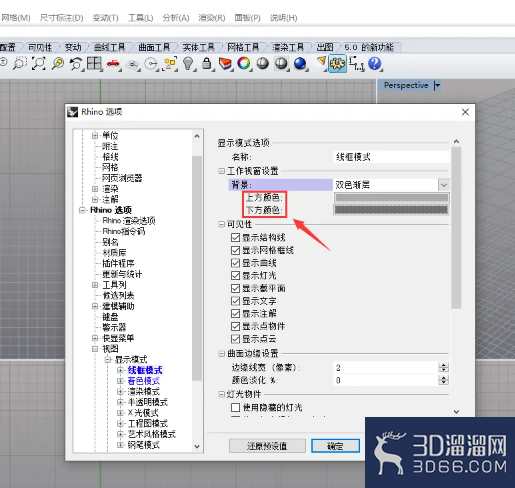The height and width of the screenshot is (488, 515).
Task: Click the blue render sphere icon
Action: point(300,63)
